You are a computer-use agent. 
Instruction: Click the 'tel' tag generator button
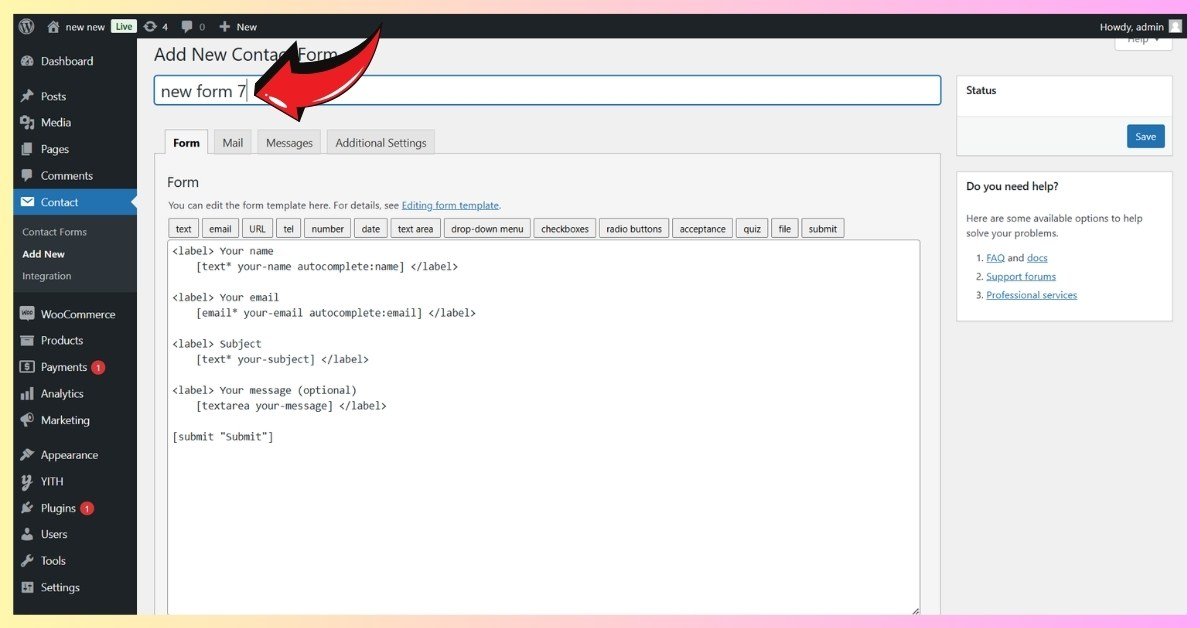288,229
